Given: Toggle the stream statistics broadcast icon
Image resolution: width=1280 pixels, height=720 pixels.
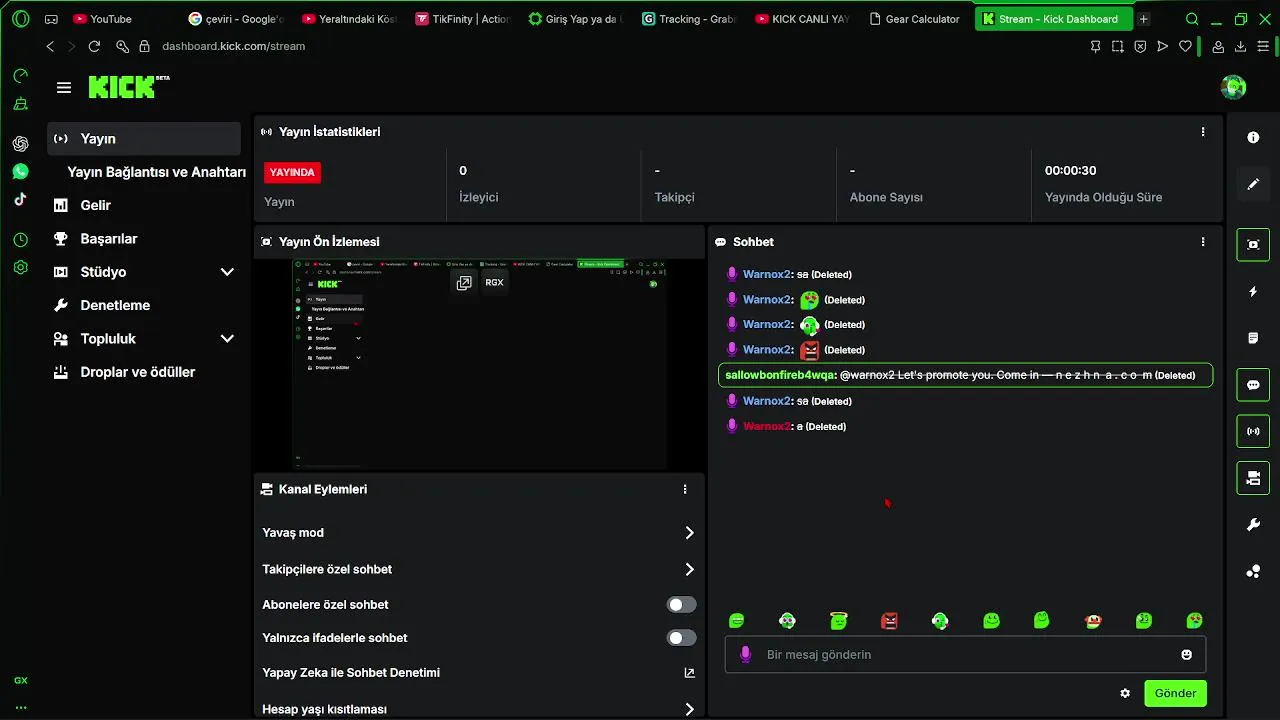Looking at the screenshot, I should 1253,432.
